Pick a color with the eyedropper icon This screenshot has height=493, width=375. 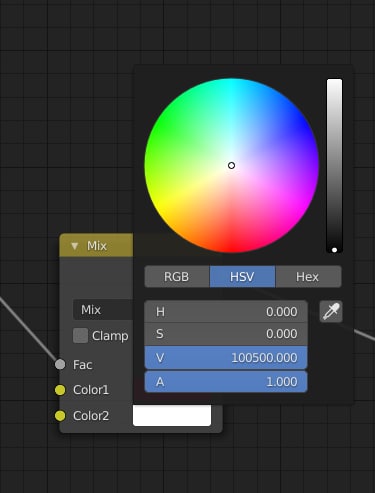331,311
